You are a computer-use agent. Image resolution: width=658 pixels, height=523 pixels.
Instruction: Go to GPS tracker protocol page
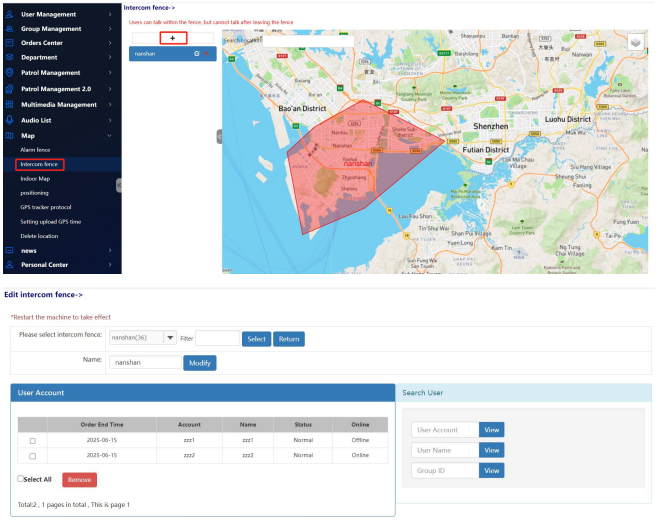pyautogui.click(x=48, y=207)
